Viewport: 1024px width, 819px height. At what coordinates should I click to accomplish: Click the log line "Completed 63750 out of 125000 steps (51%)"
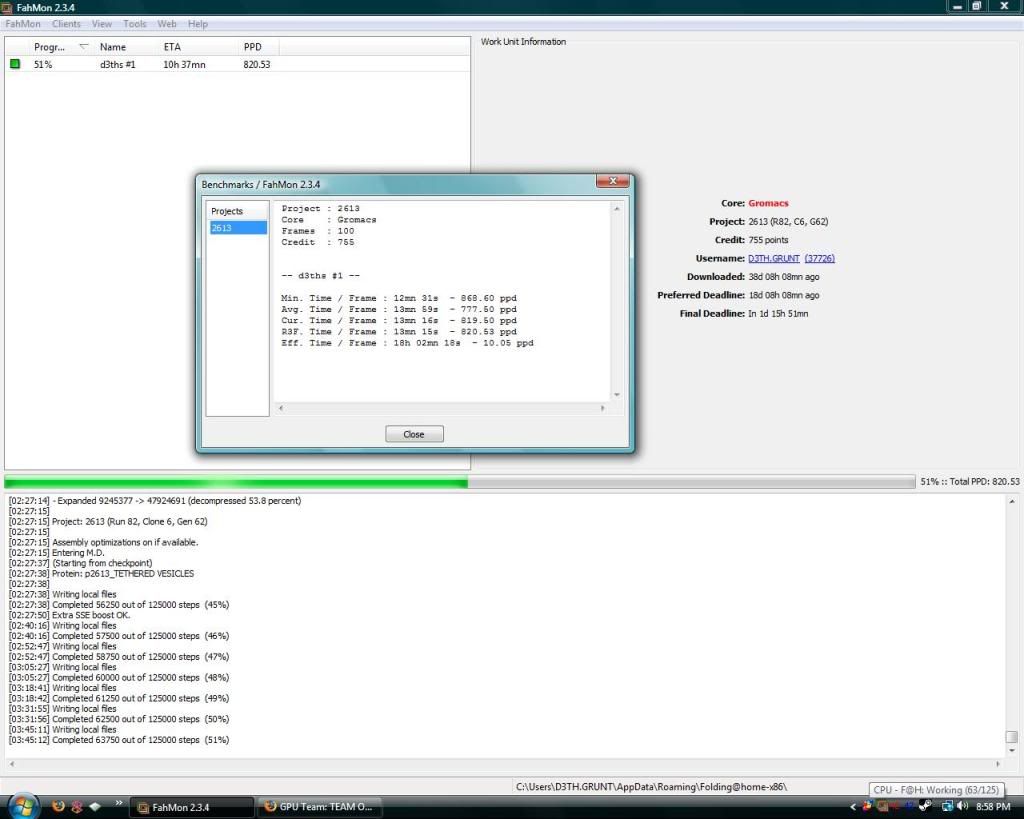tap(140, 740)
